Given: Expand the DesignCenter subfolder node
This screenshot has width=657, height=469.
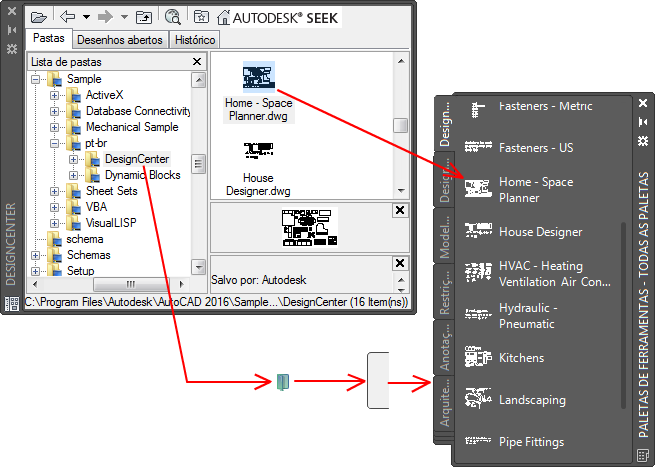Looking at the screenshot, I should click(x=73, y=159).
